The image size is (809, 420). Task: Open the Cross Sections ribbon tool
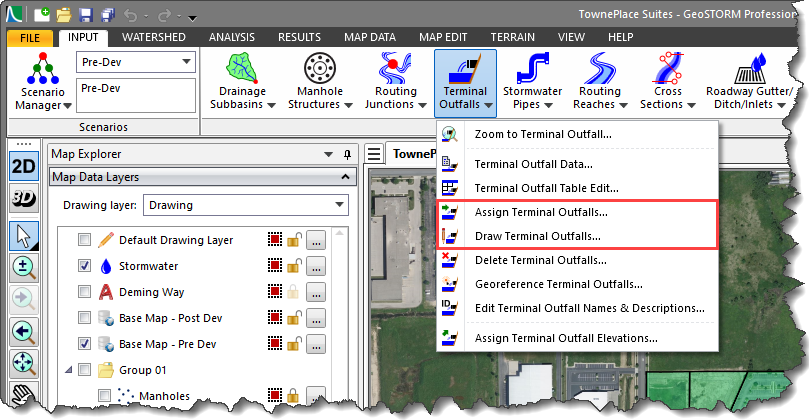[x=668, y=82]
